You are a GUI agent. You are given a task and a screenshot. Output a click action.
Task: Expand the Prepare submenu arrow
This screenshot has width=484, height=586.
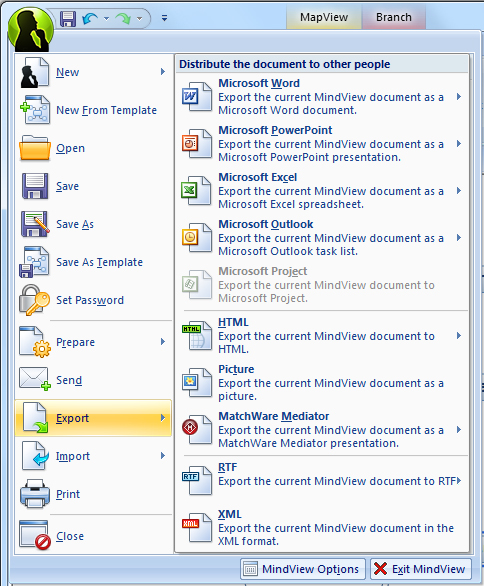coord(163,342)
